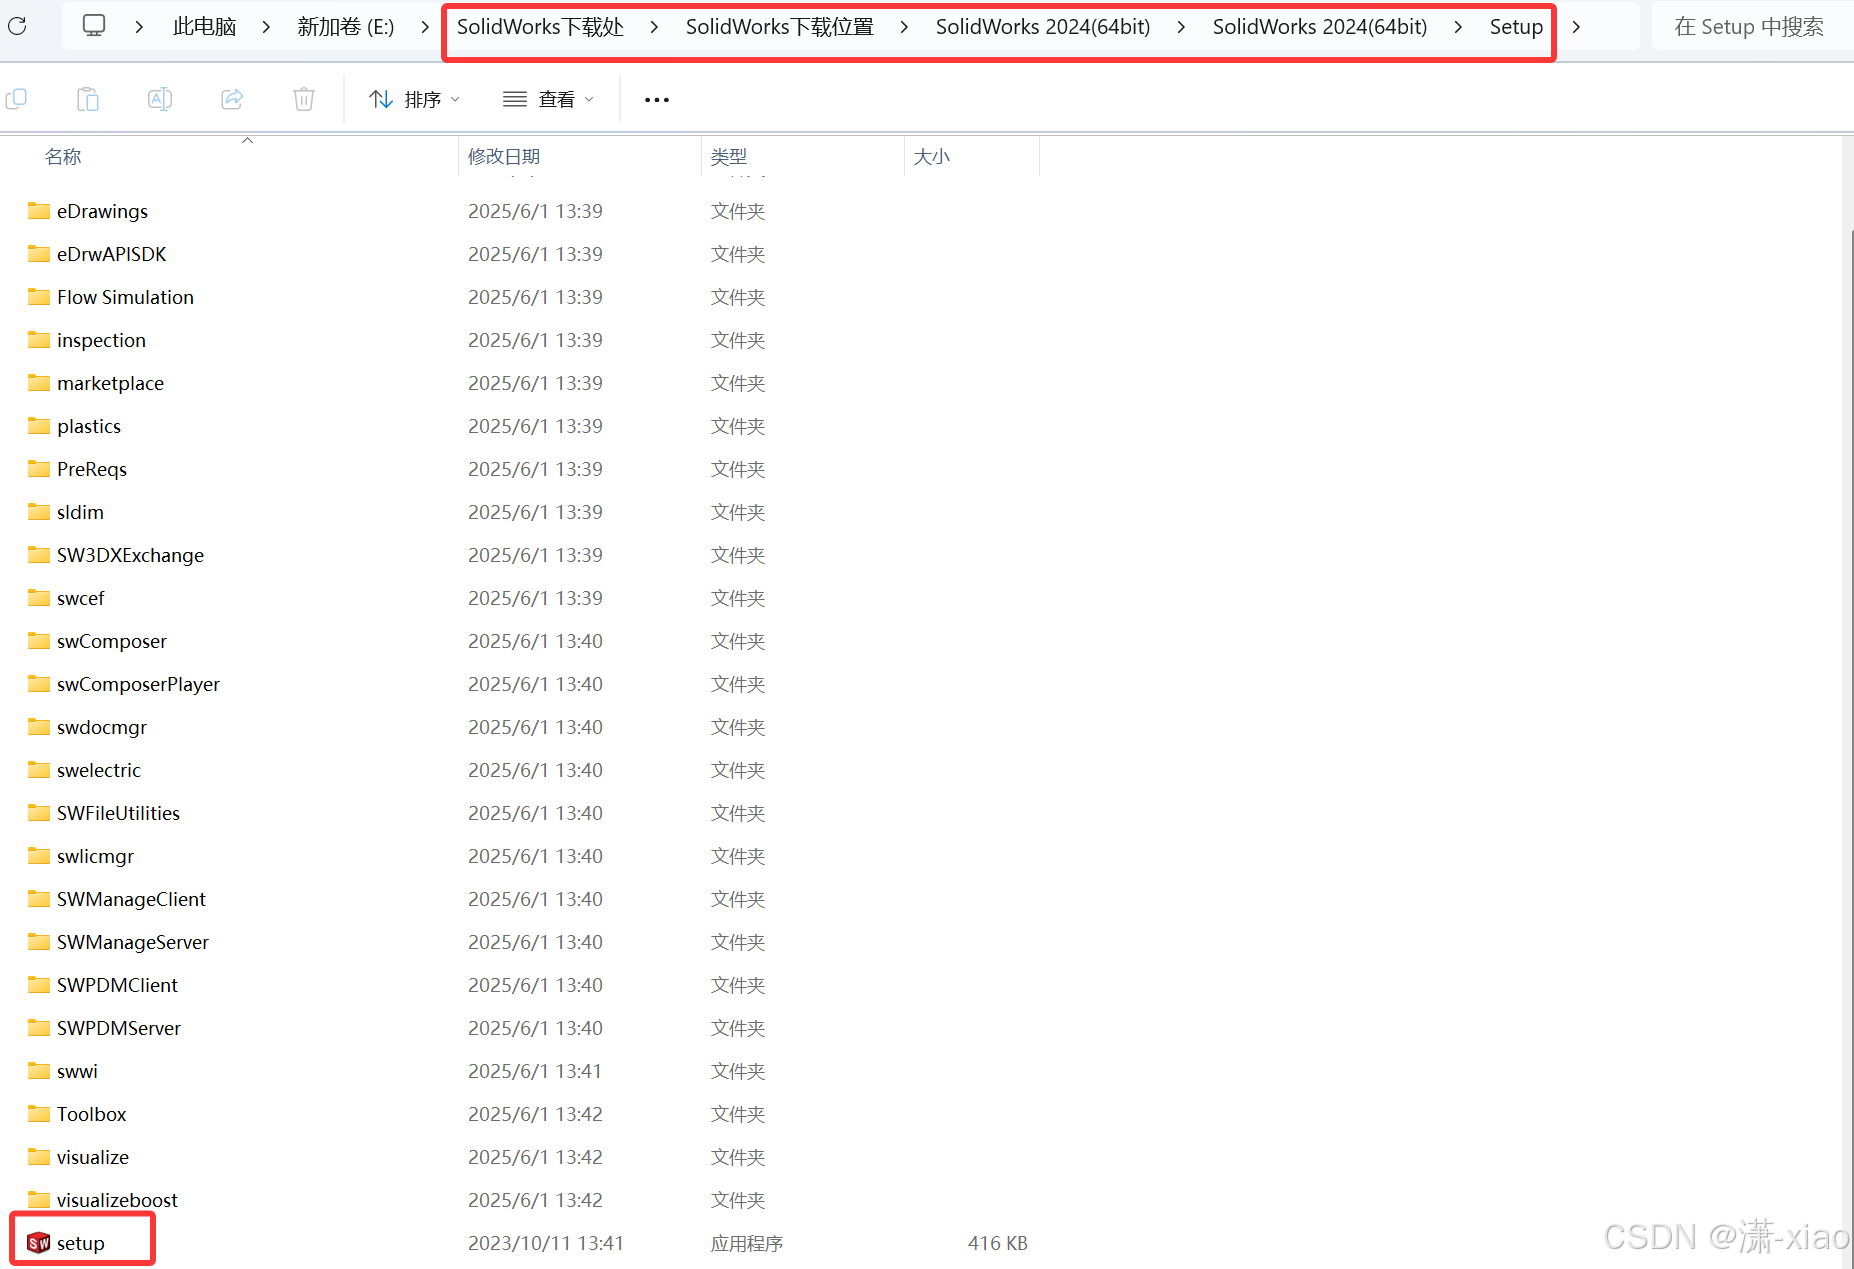Click the refresh icon in address bar
The width and height of the screenshot is (1854, 1269).
17,26
